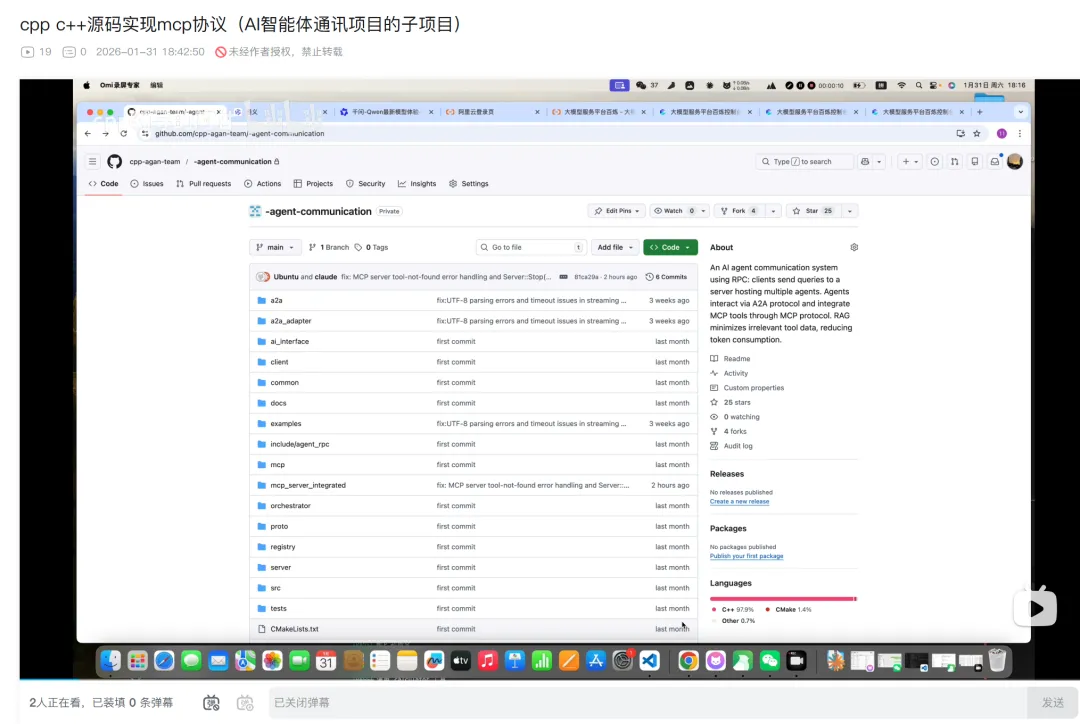The image size is (1080, 724).
Task: Open App Store in the Dock
Action: click(x=596, y=661)
